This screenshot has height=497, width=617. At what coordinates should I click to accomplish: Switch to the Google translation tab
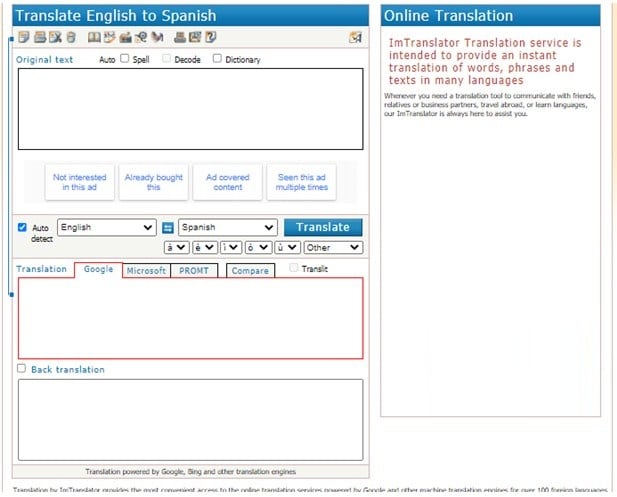98,270
